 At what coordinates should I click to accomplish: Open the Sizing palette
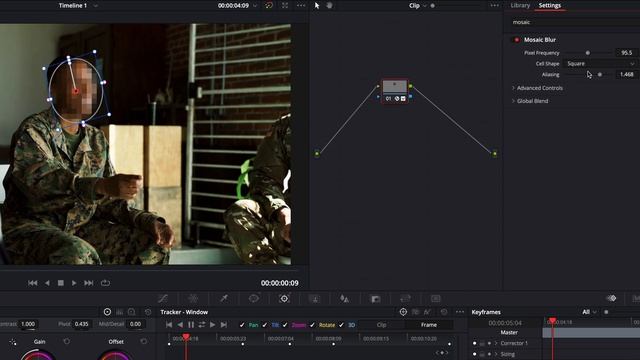click(x=405, y=298)
